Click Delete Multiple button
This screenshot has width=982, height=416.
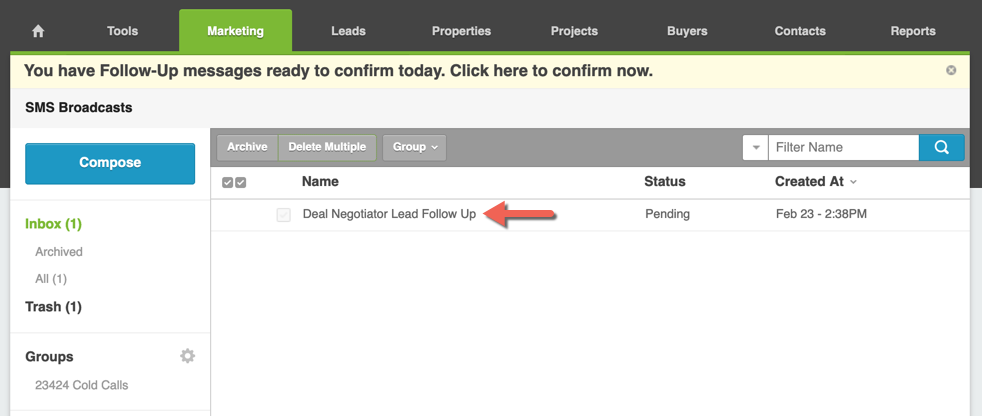click(x=327, y=147)
